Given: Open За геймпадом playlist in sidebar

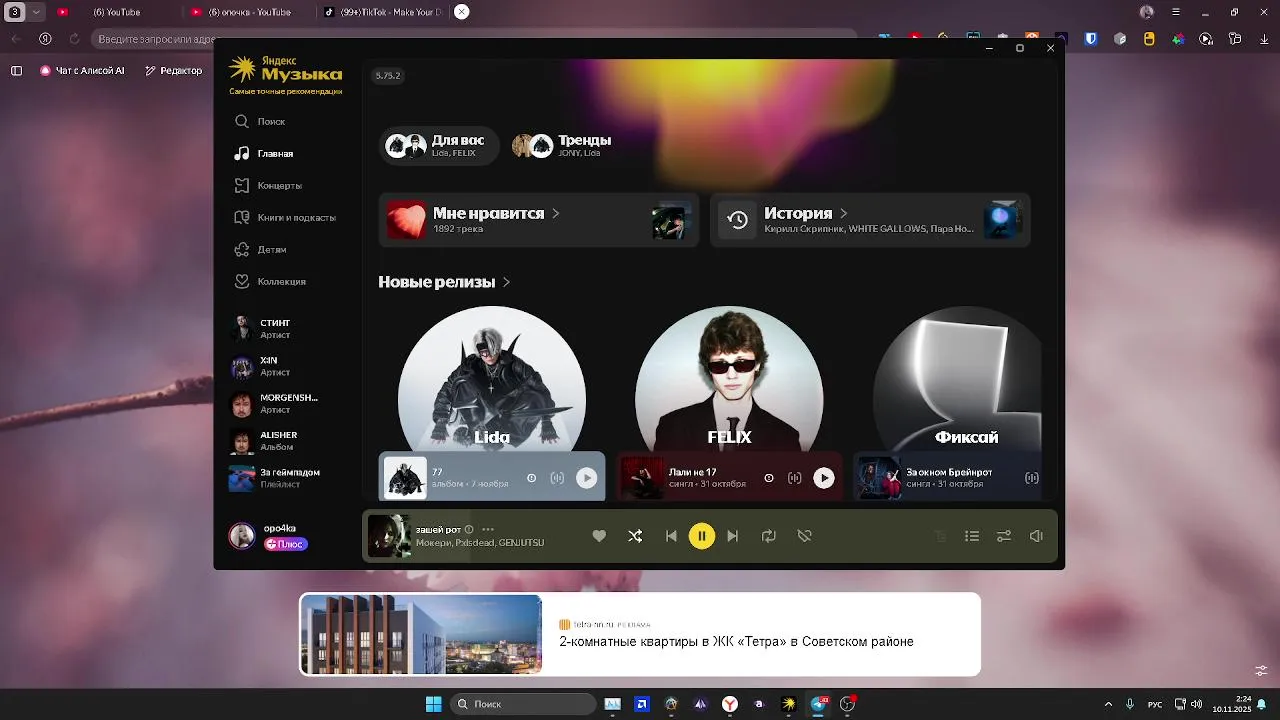Looking at the screenshot, I should click(275, 478).
